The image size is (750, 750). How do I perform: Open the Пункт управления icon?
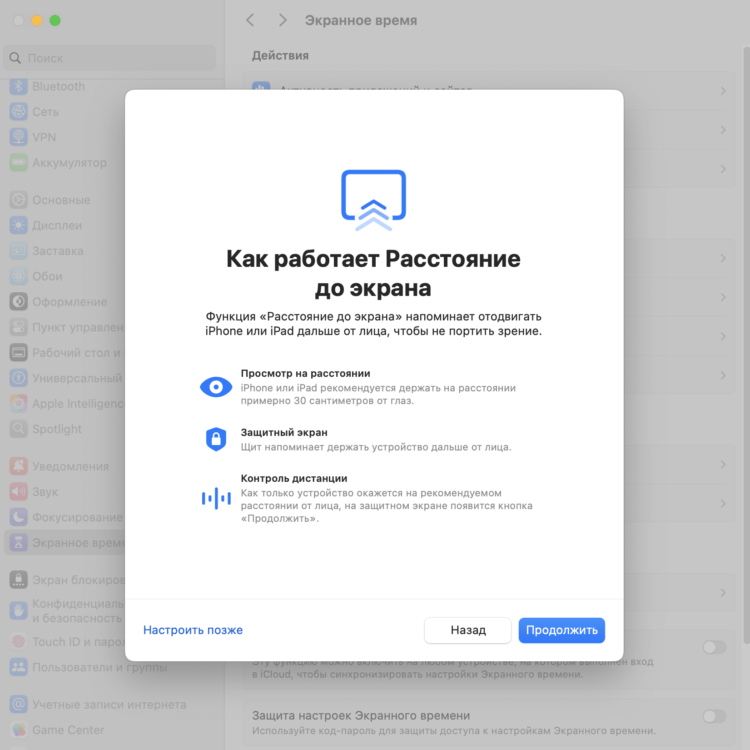click(x=19, y=327)
